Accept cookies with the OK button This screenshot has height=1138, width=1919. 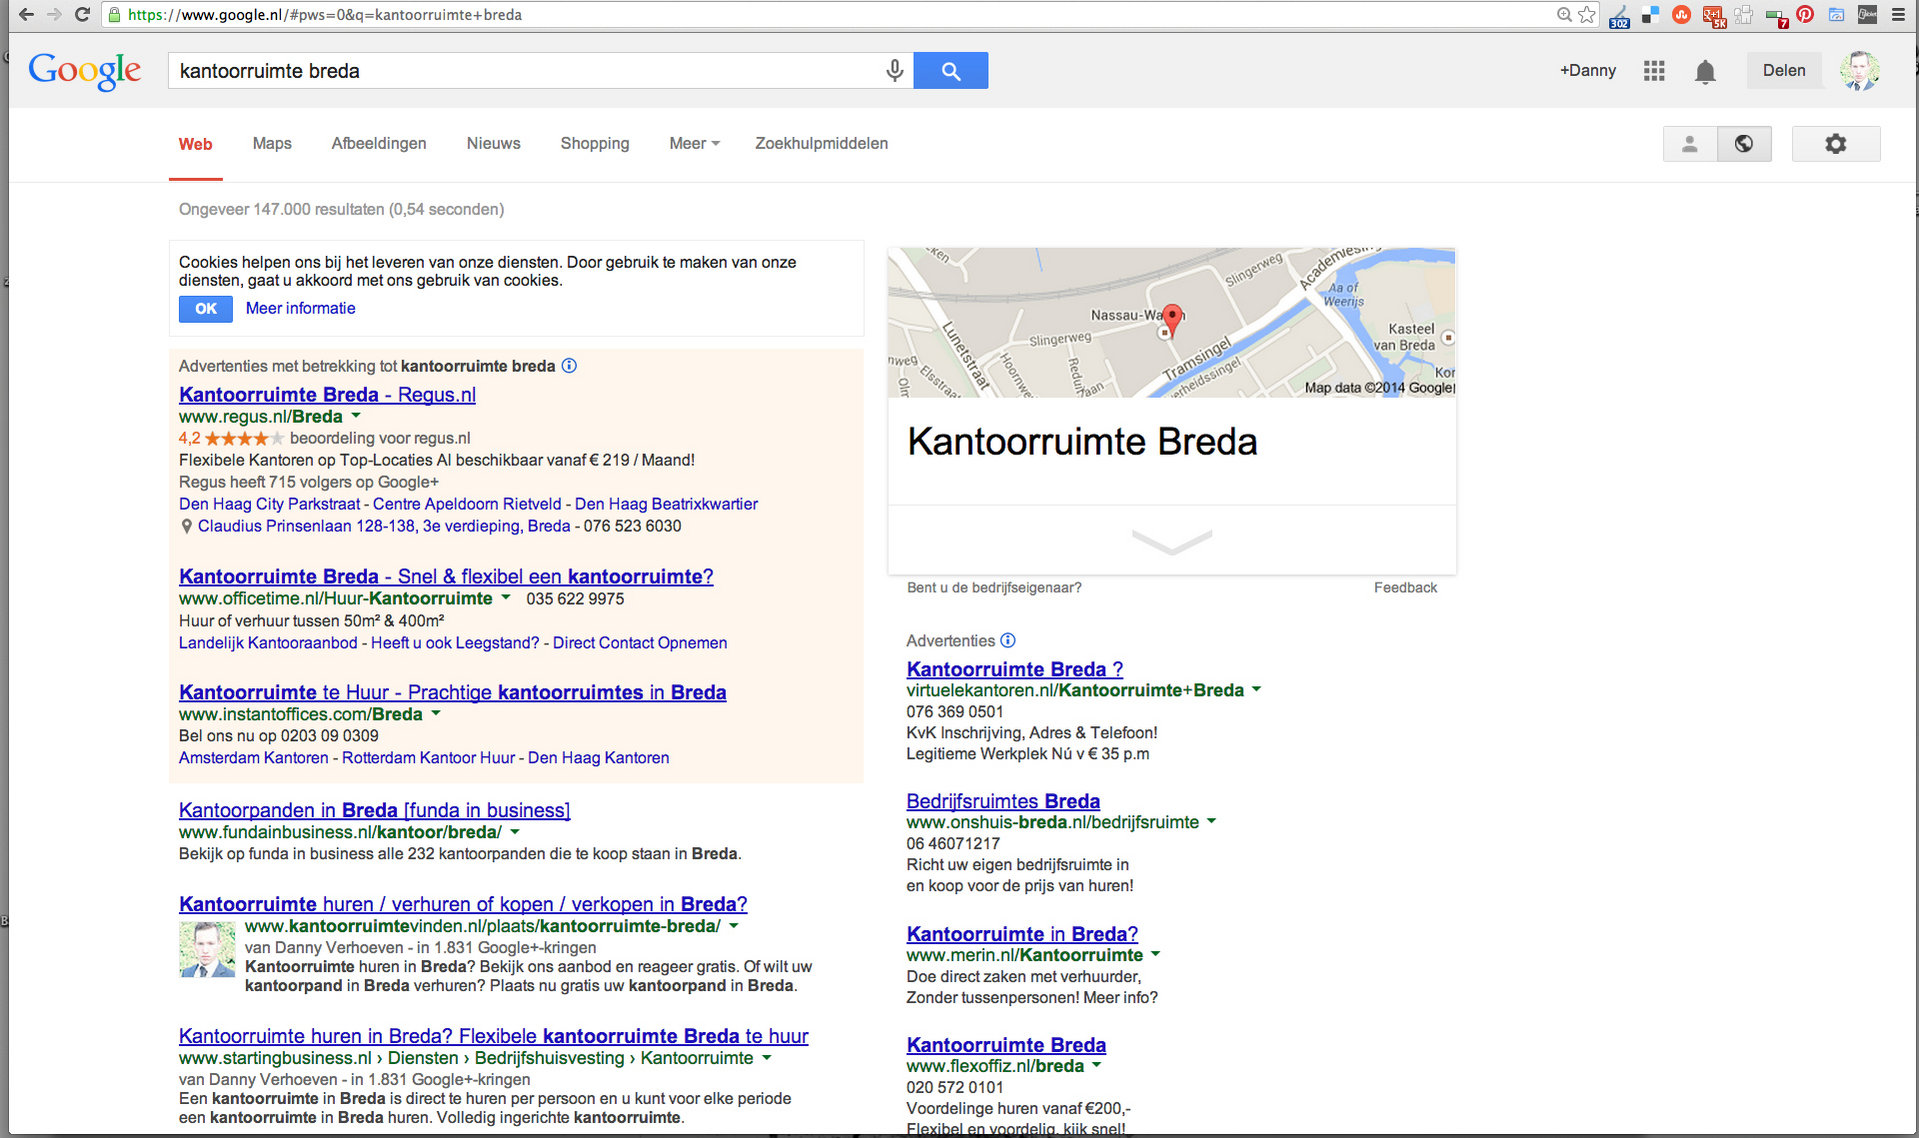pyautogui.click(x=206, y=308)
